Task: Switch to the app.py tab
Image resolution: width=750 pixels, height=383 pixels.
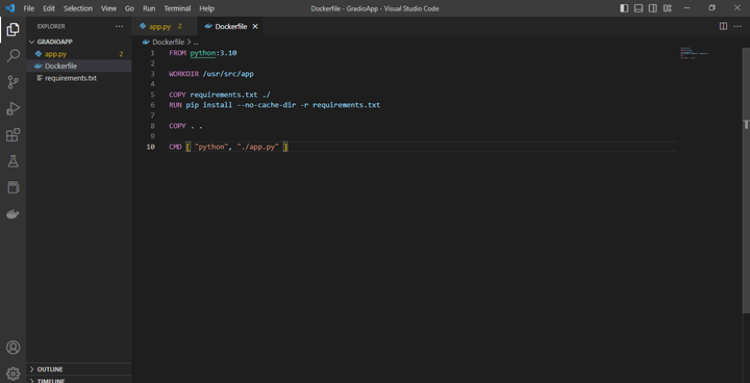Action: (x=165, y=26)
